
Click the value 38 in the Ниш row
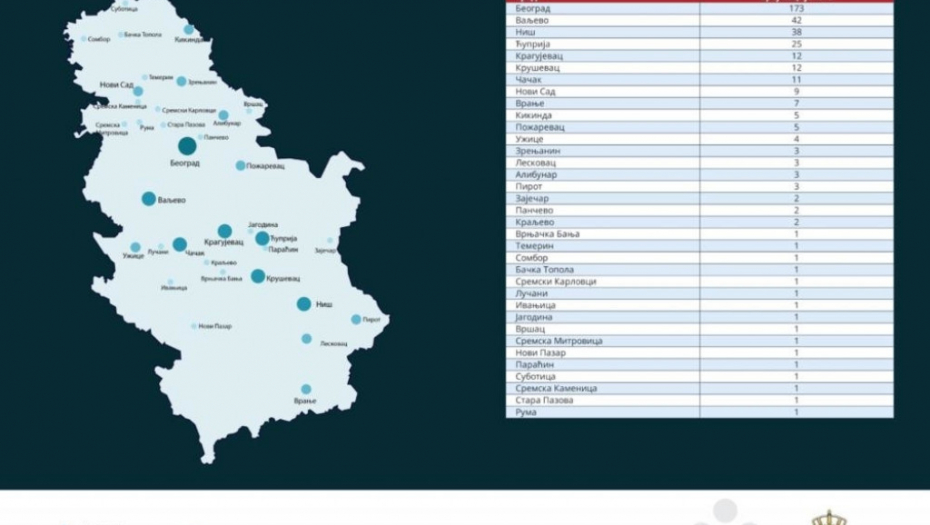point(796,32)
